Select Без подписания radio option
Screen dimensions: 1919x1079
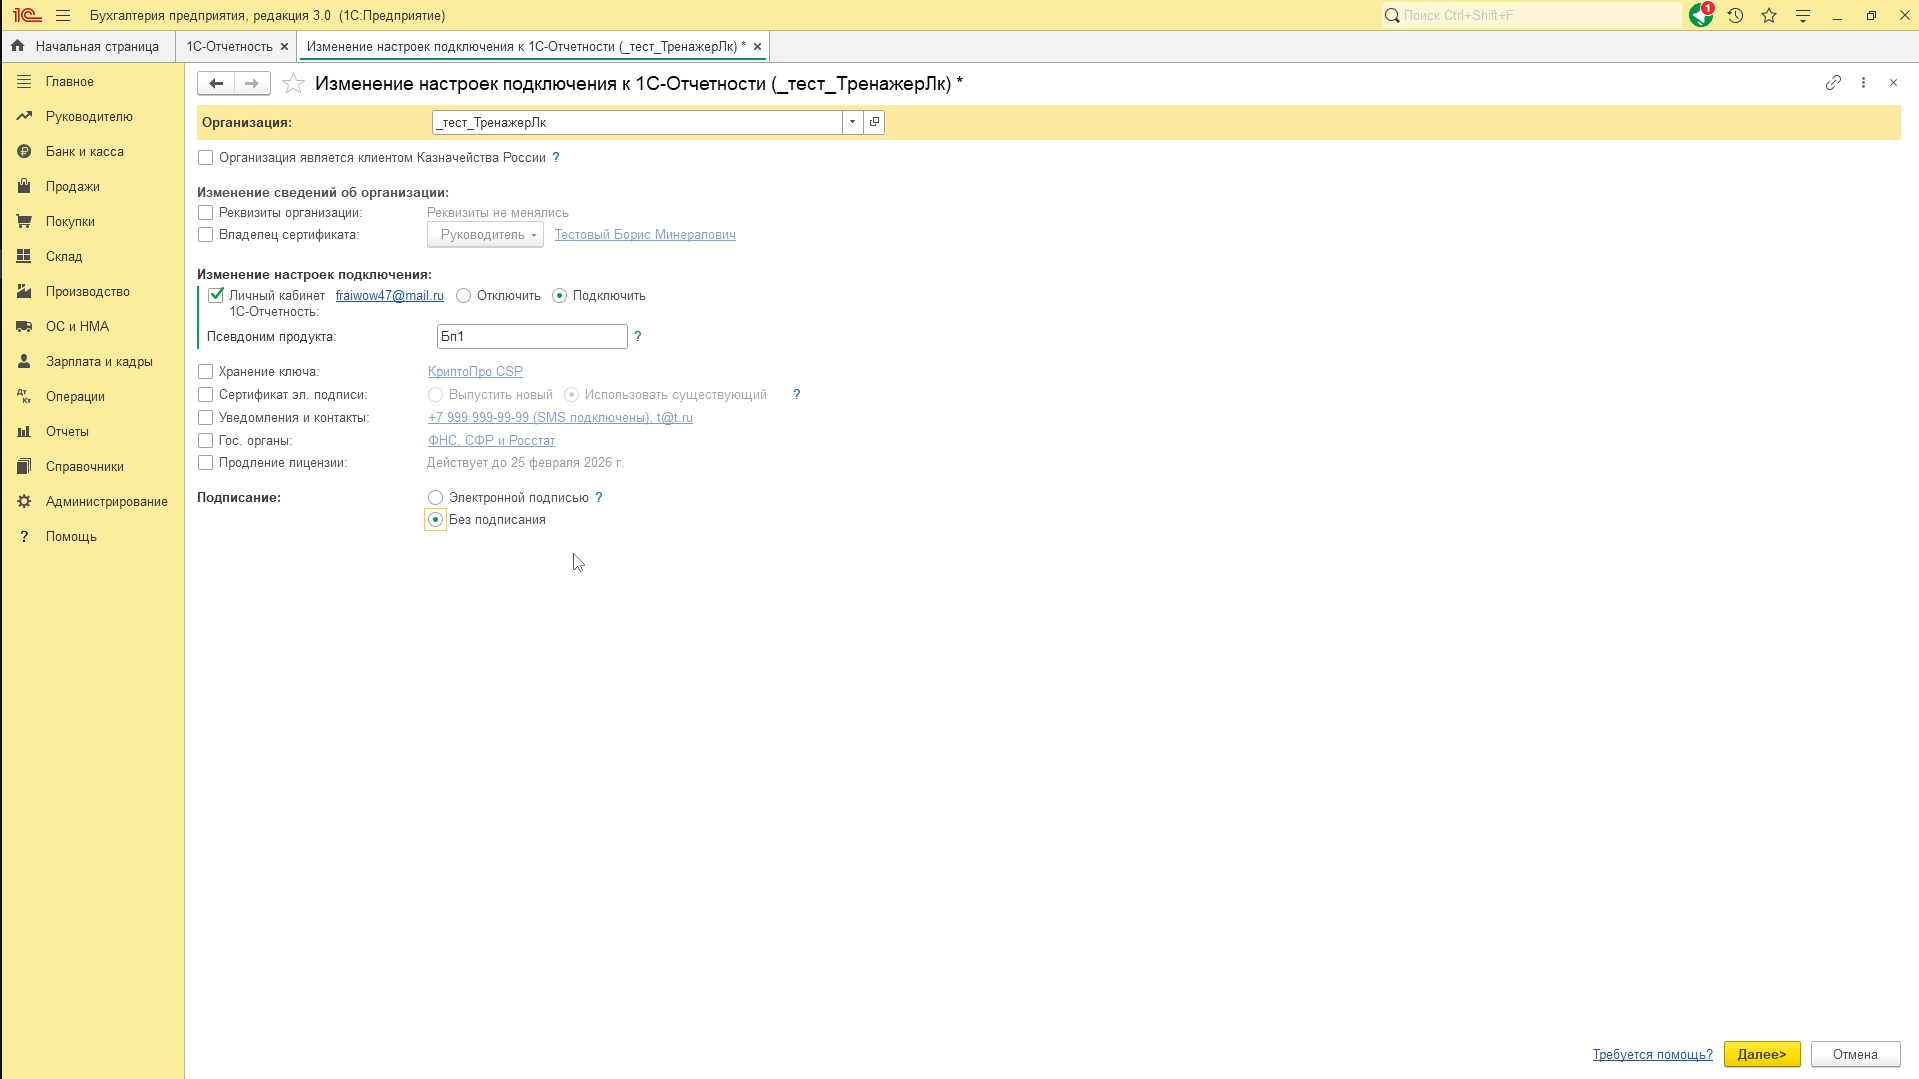pyautogui.click(x=435, y=520)
